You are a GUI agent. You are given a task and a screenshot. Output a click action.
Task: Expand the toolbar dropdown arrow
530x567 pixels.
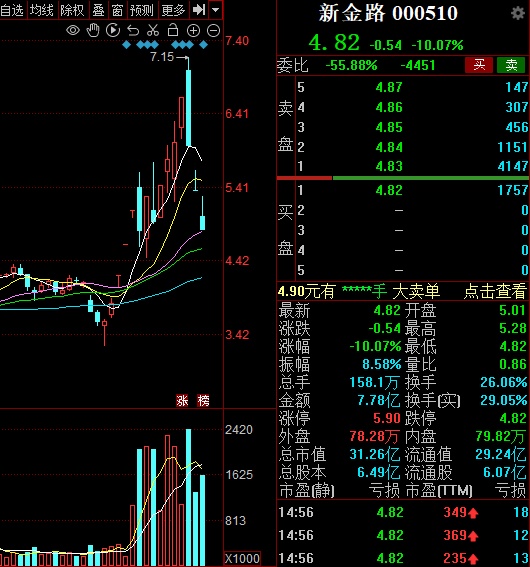[215, 10]
